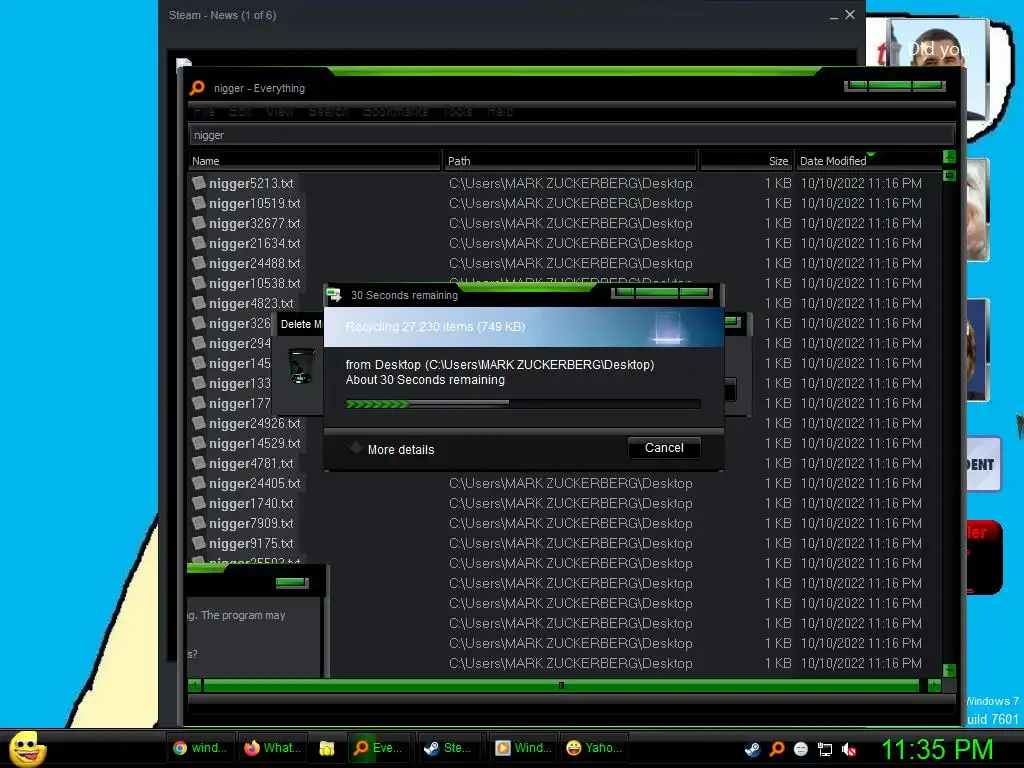This screenshot has height=768, width=1024.
Task: Switch to Firefox taskbar item
Action: pyautogui.click(x=272, y=748)
